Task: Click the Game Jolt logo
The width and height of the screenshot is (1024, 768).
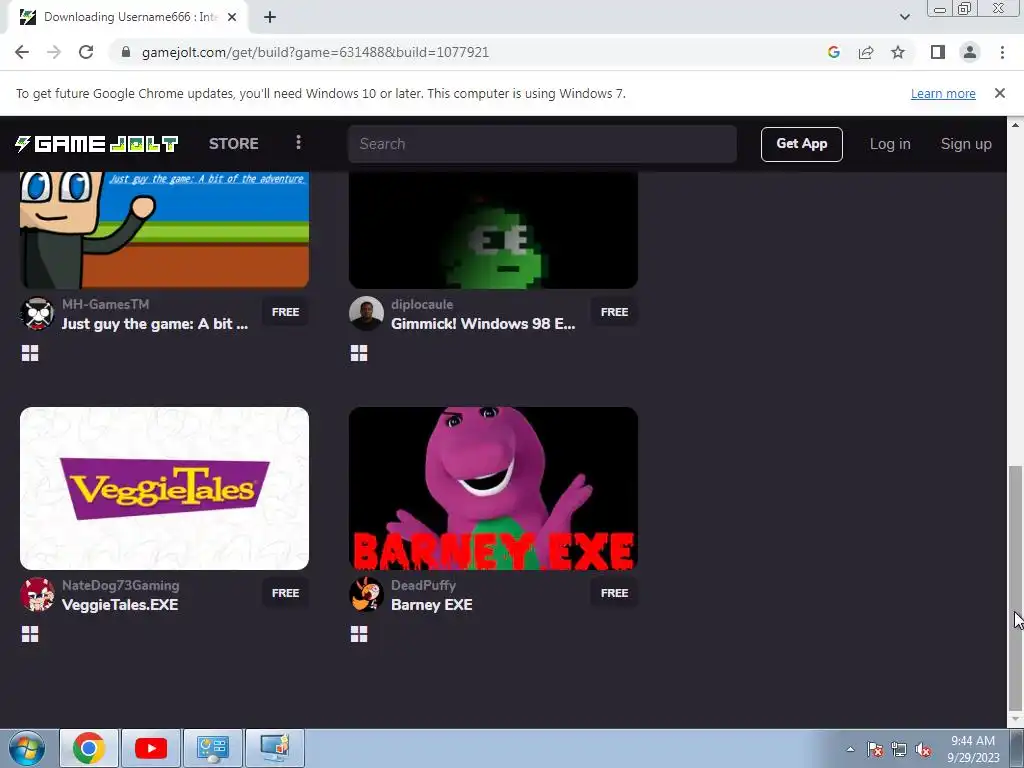Action: point(97,144)
